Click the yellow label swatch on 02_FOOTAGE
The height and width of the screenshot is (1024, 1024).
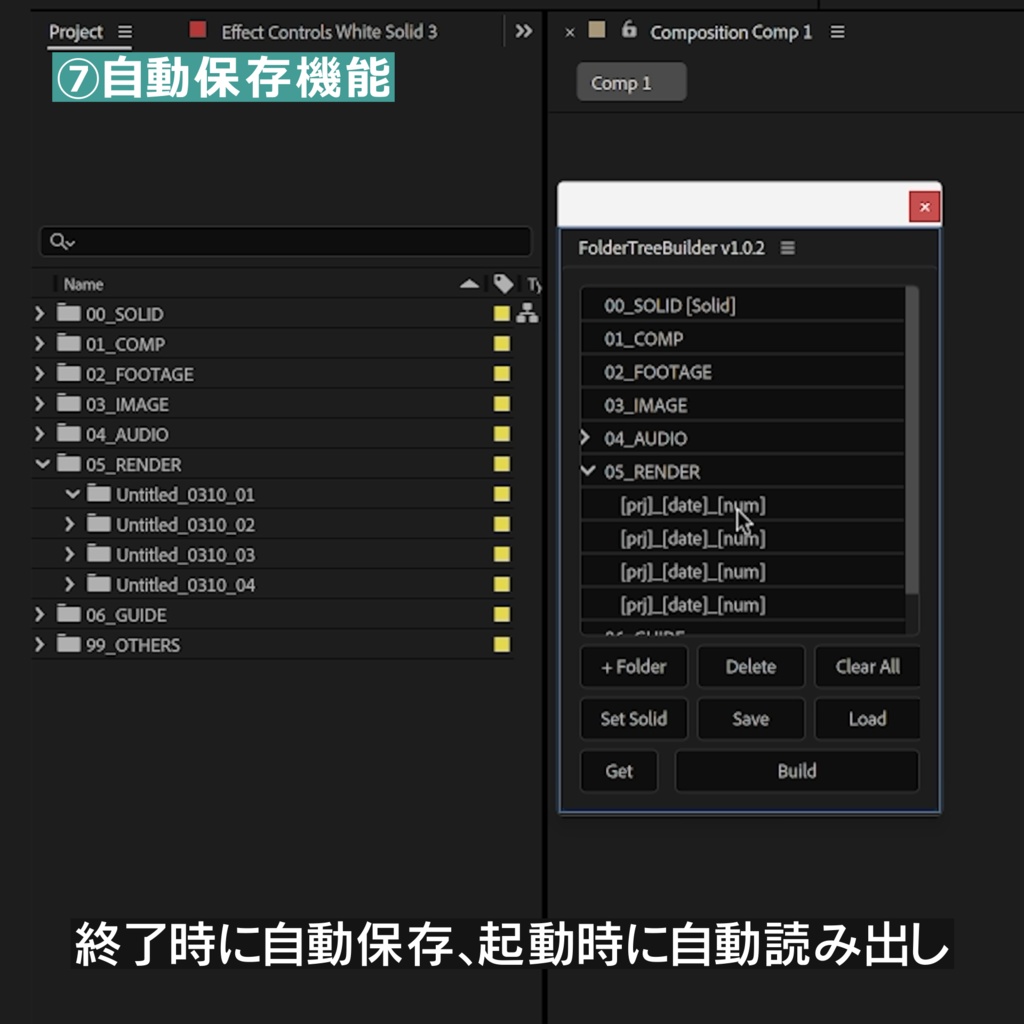coord(501,374)
